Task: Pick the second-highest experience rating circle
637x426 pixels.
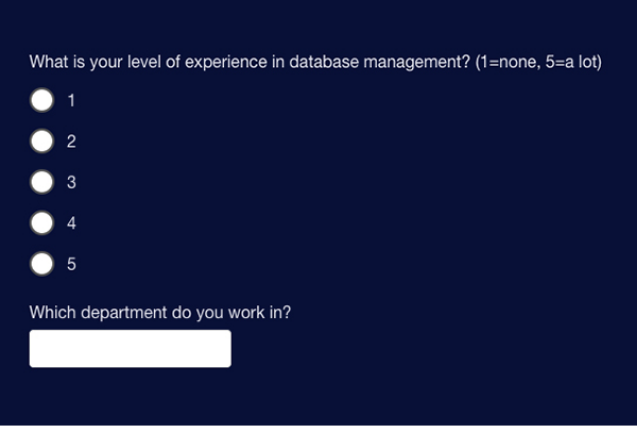Action: [x=42, y=223]
